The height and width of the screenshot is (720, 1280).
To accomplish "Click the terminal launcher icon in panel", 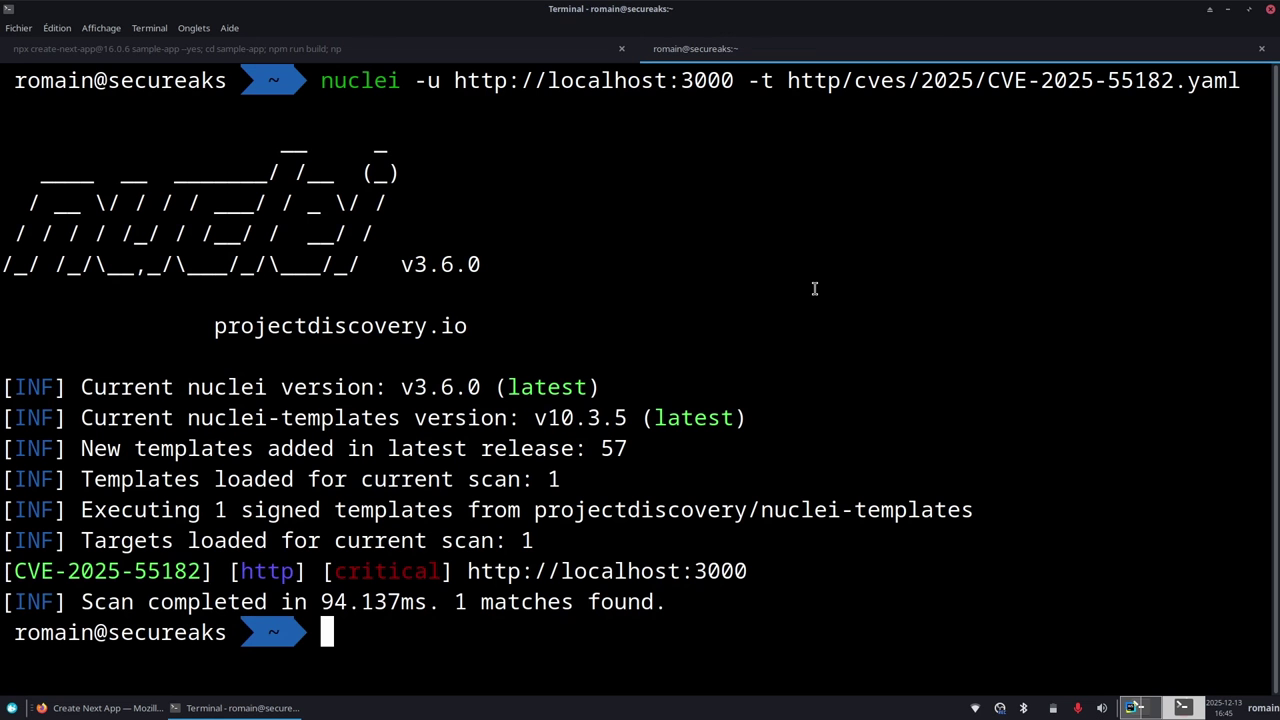I will pos(1183,708).
